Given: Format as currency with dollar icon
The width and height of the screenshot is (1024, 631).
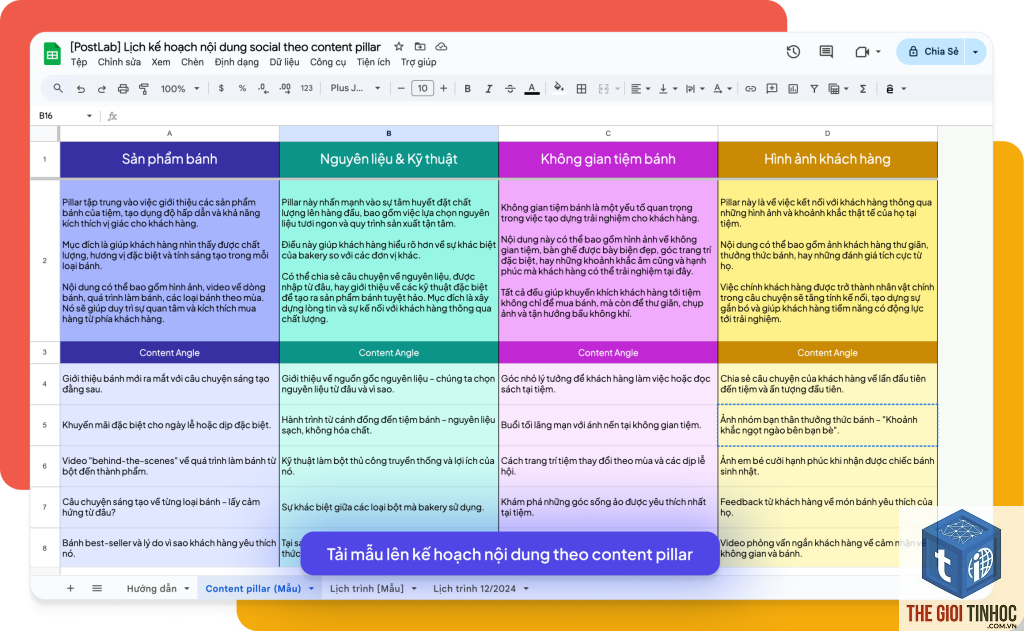Looking at the screenshot, I should [221, 88].
